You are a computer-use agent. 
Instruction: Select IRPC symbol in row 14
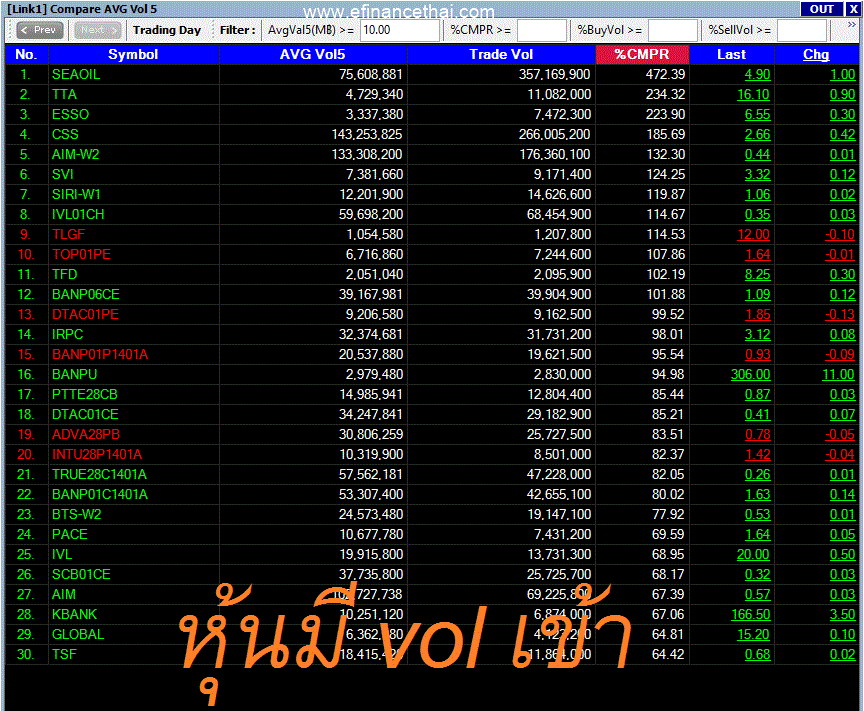(x=68, y=335)
